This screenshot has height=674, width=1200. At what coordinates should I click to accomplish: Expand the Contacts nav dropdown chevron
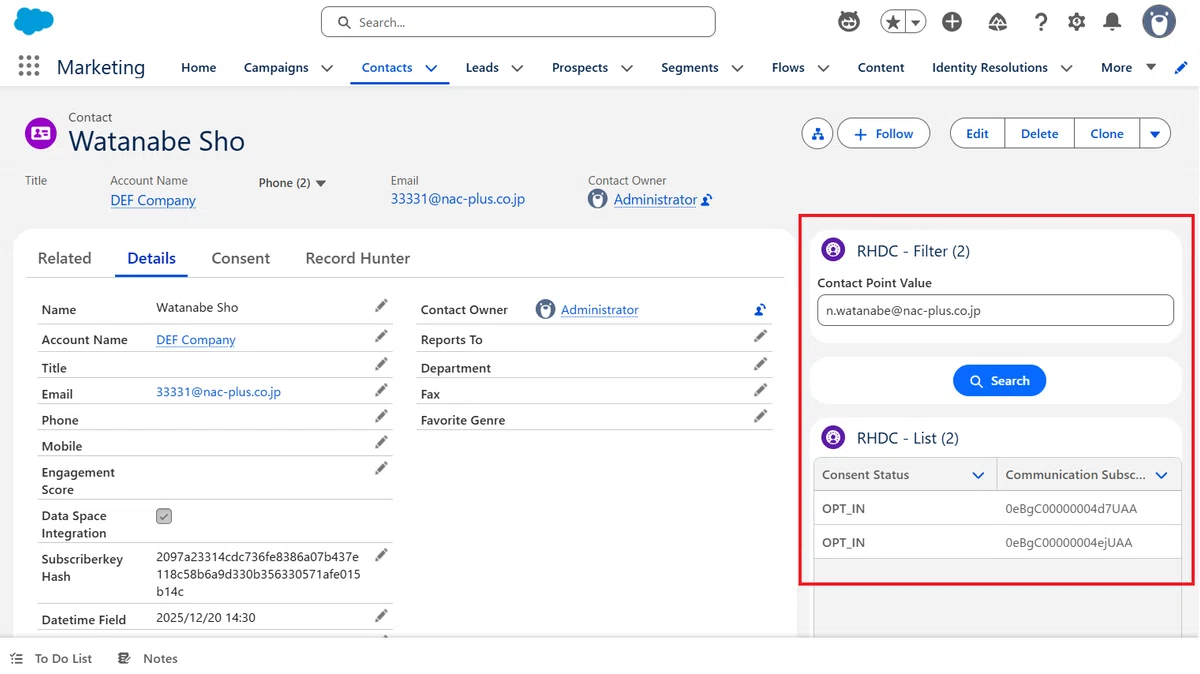[x=431, y=68]
